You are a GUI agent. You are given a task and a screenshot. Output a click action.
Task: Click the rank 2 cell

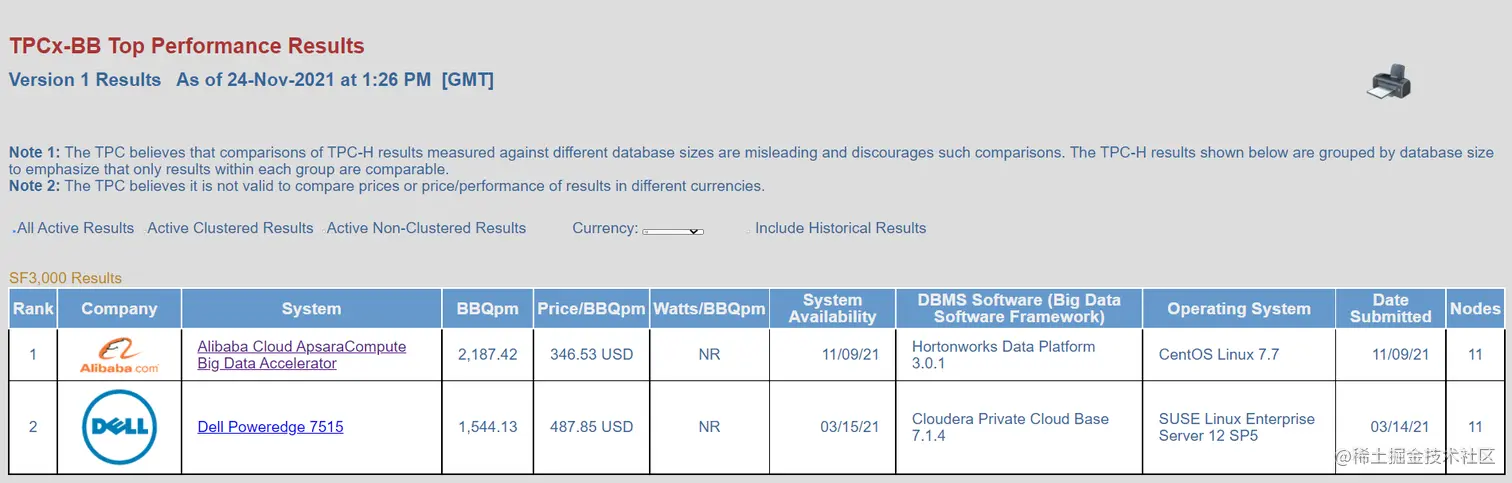tap(33, 427)
